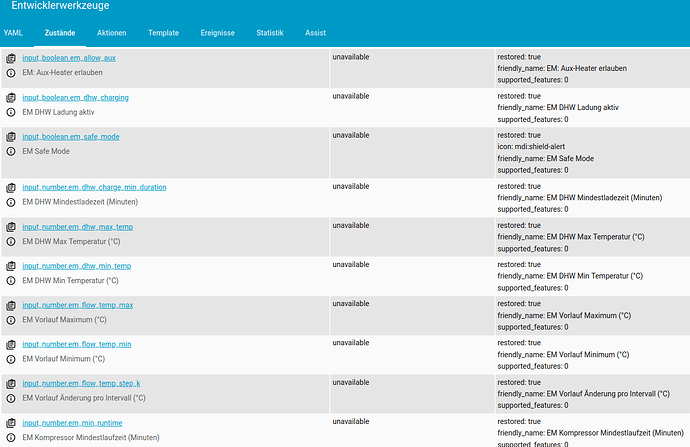
Task: Show info for EM DHW Min Temperatur (°C)
Action: (x=11, y=280)
